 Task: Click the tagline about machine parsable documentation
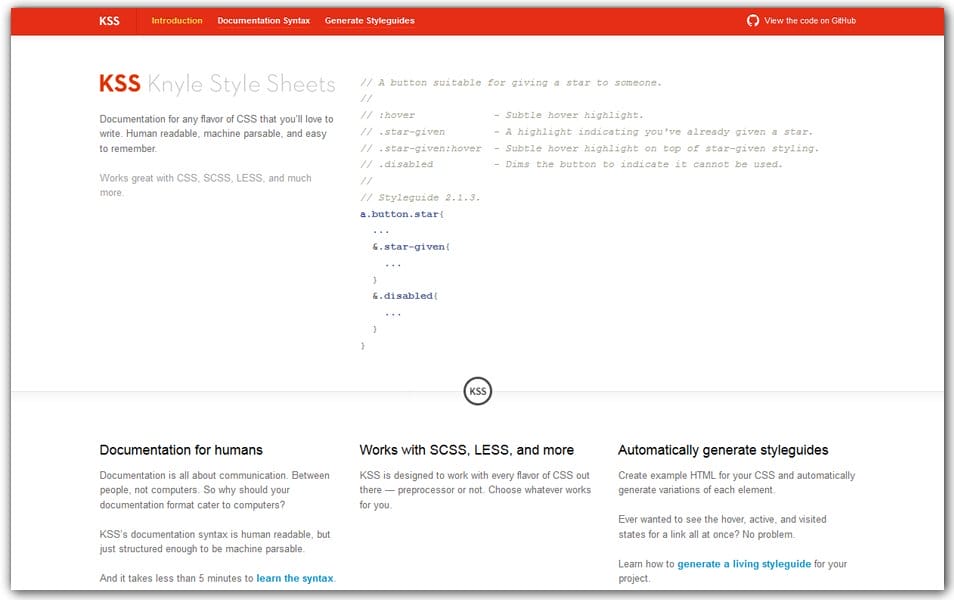215,132
